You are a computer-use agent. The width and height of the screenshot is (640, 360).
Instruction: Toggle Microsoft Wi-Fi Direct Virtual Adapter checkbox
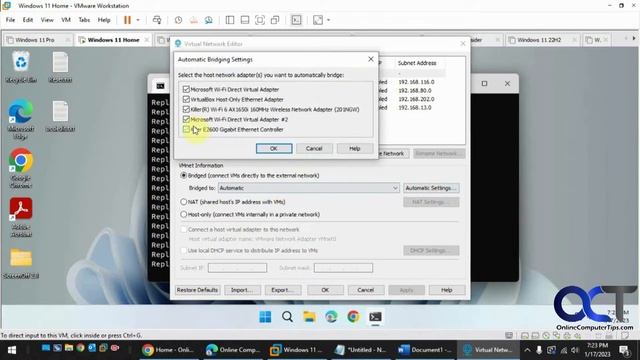click(x=186, y=89)
